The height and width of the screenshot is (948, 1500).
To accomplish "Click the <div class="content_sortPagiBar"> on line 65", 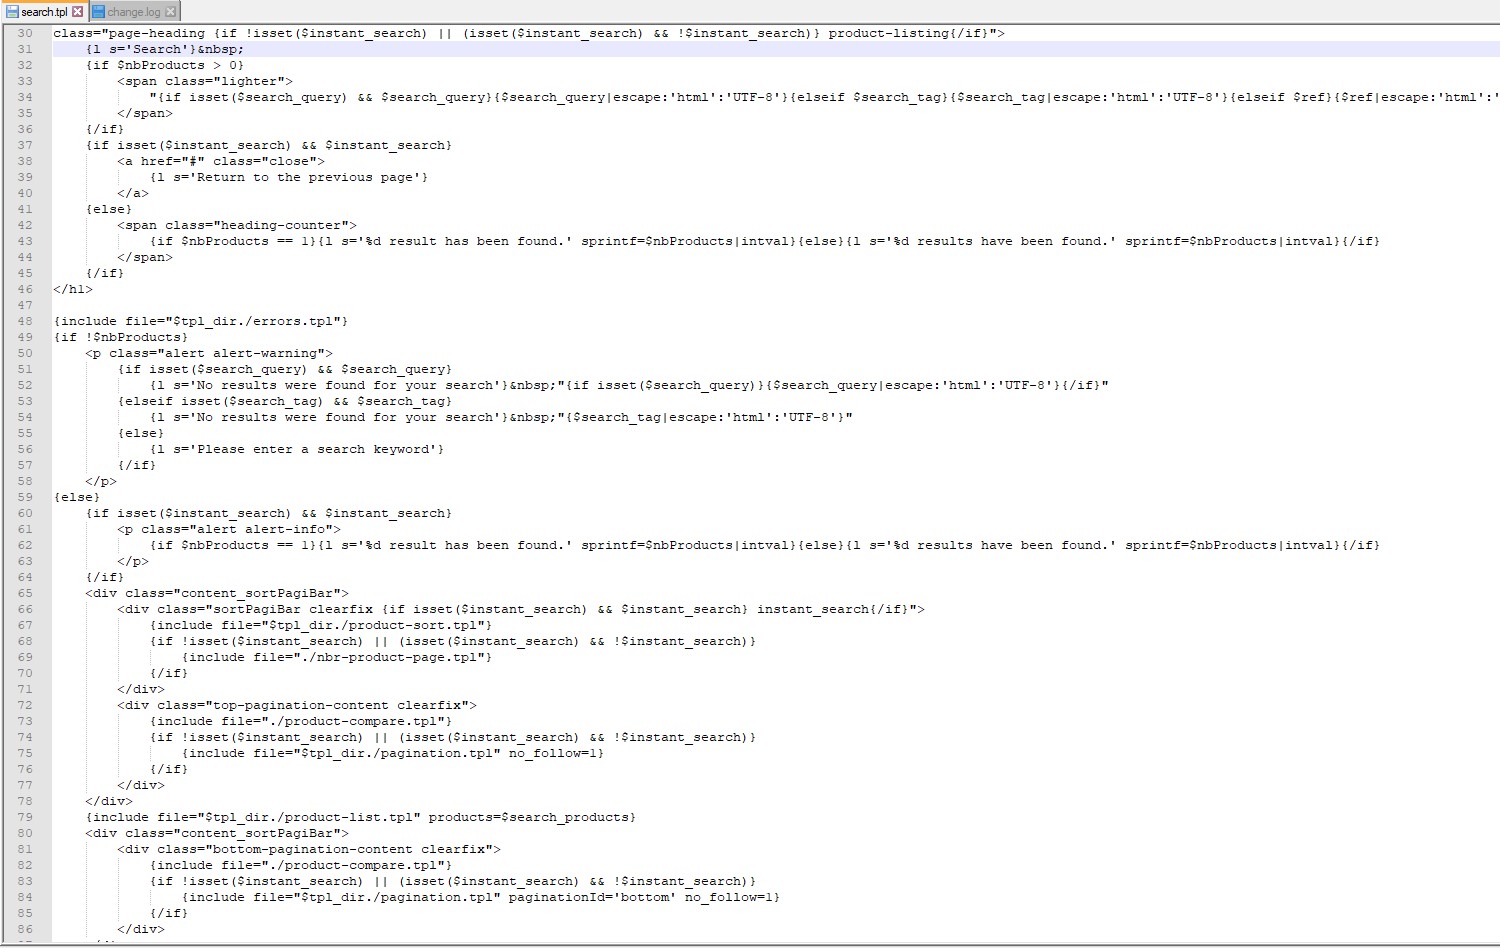I will [217, 593].
